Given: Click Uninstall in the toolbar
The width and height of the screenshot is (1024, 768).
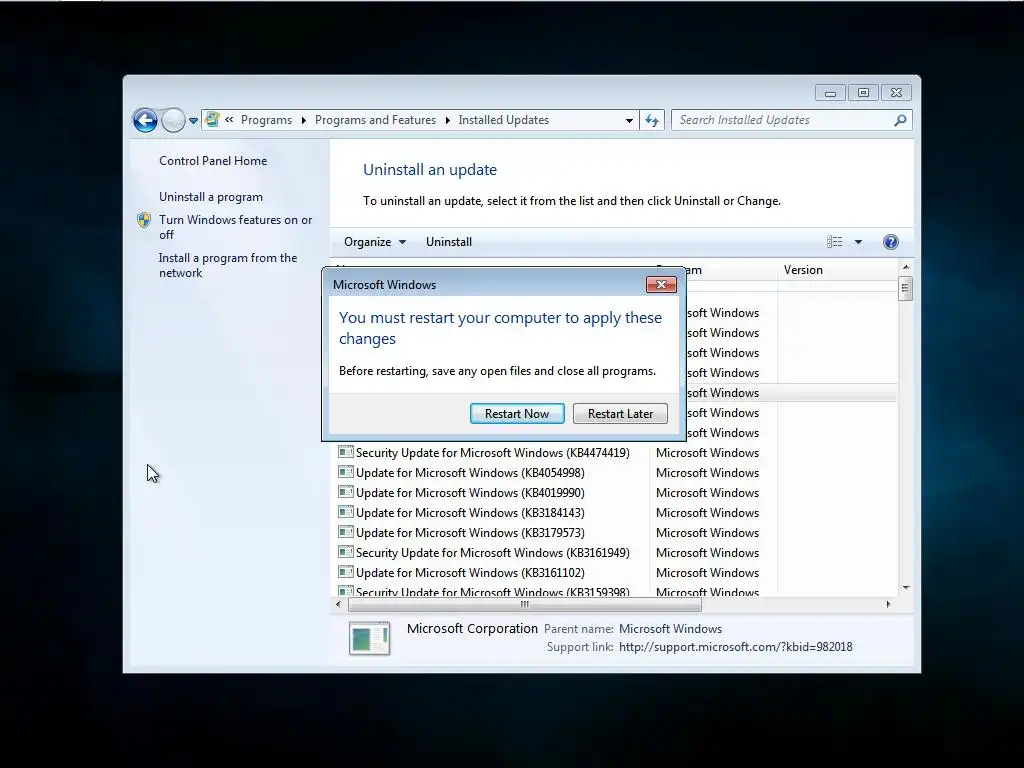Looking at the screenshot, I should coord(449,242).
